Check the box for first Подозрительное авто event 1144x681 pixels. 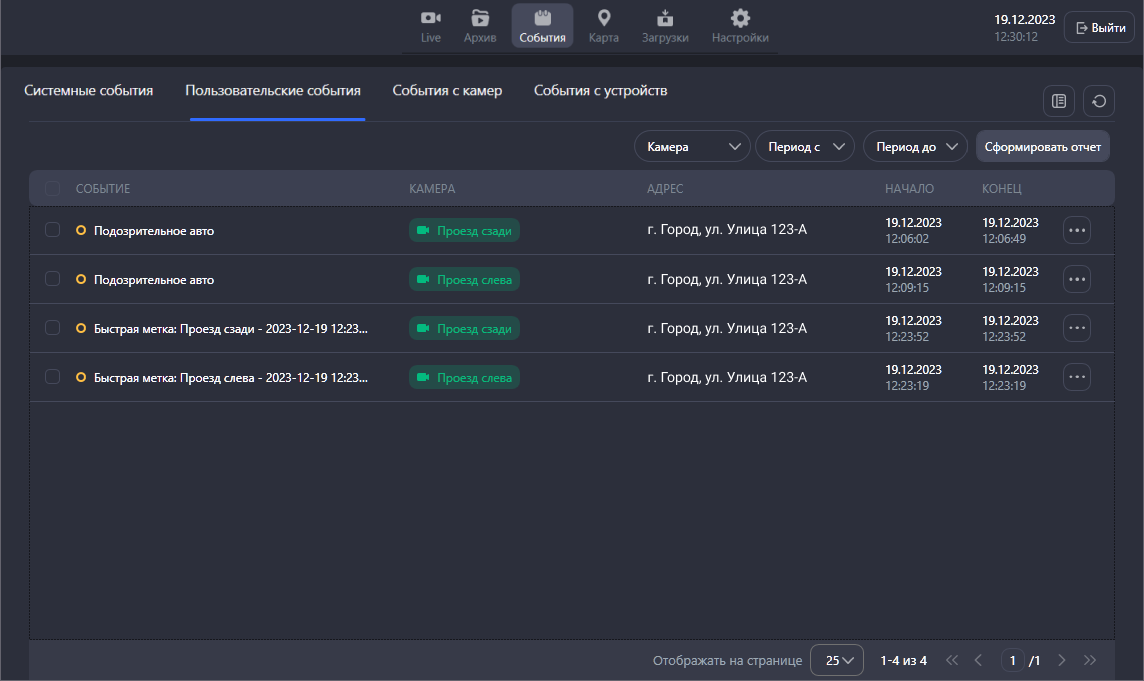(53, 230)
